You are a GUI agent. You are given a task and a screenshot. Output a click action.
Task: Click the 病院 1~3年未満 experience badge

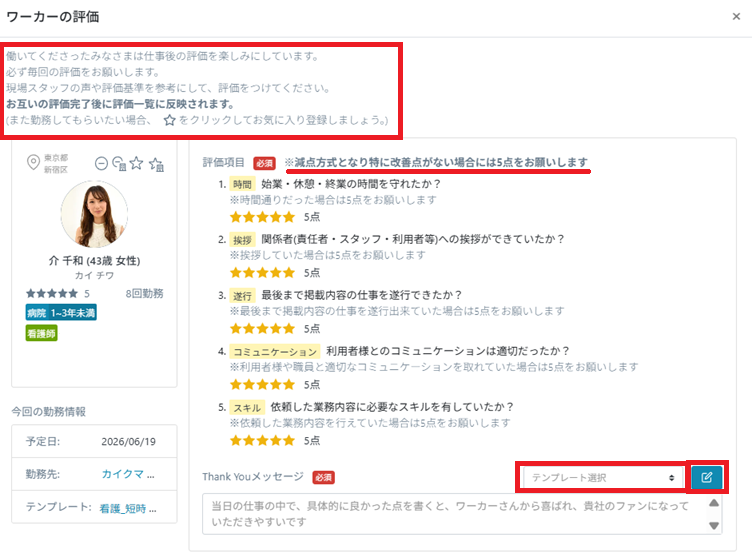(61, 313)
